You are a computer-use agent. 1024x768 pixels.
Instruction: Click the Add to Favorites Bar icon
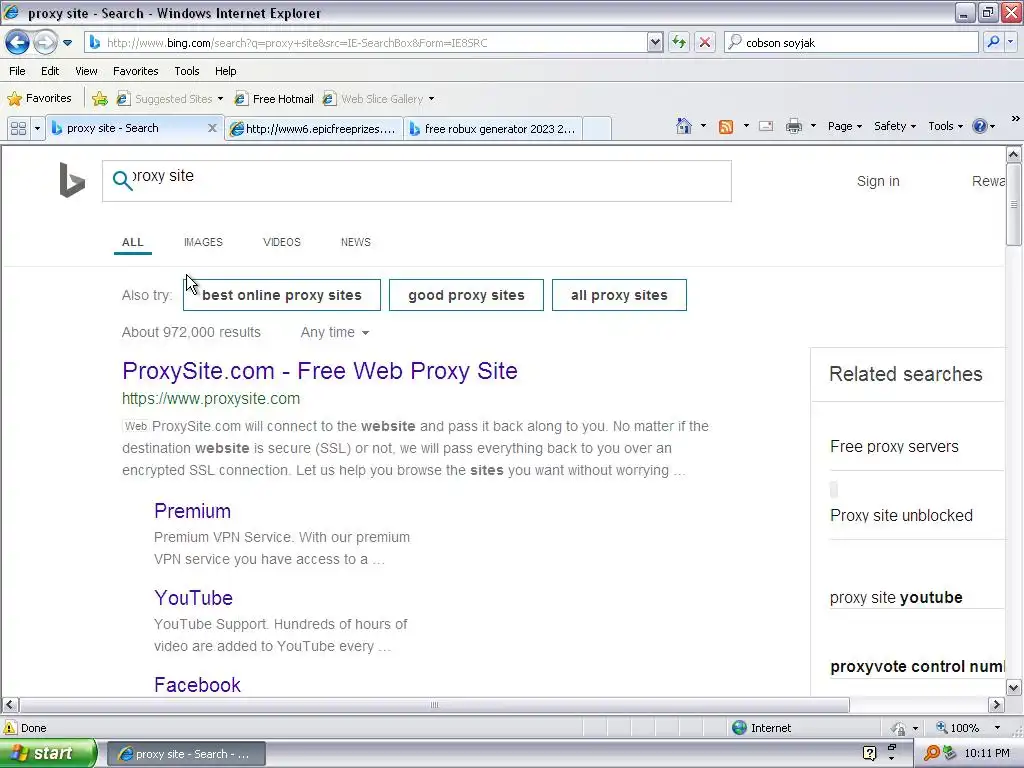tap(100, 99)
